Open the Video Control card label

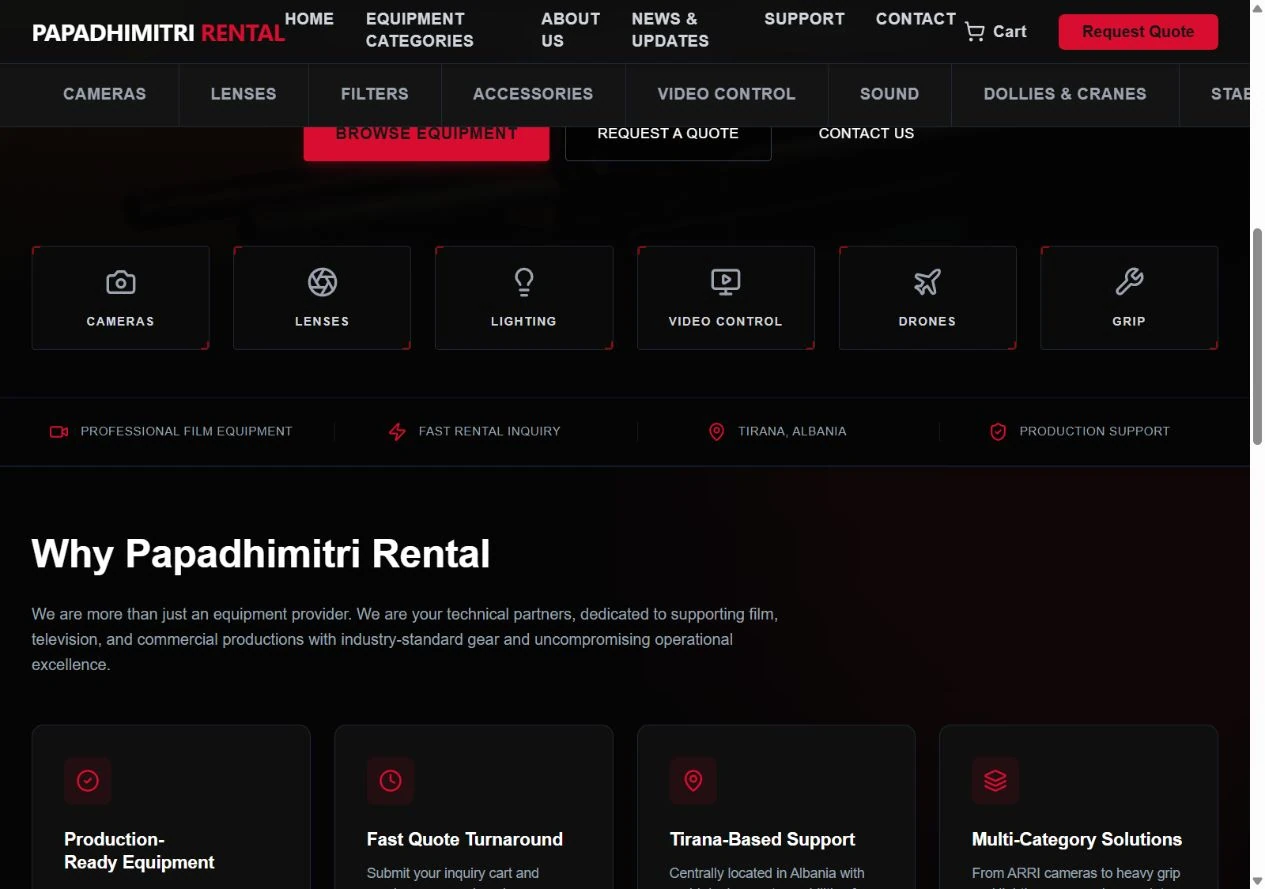tap(726, 322)
